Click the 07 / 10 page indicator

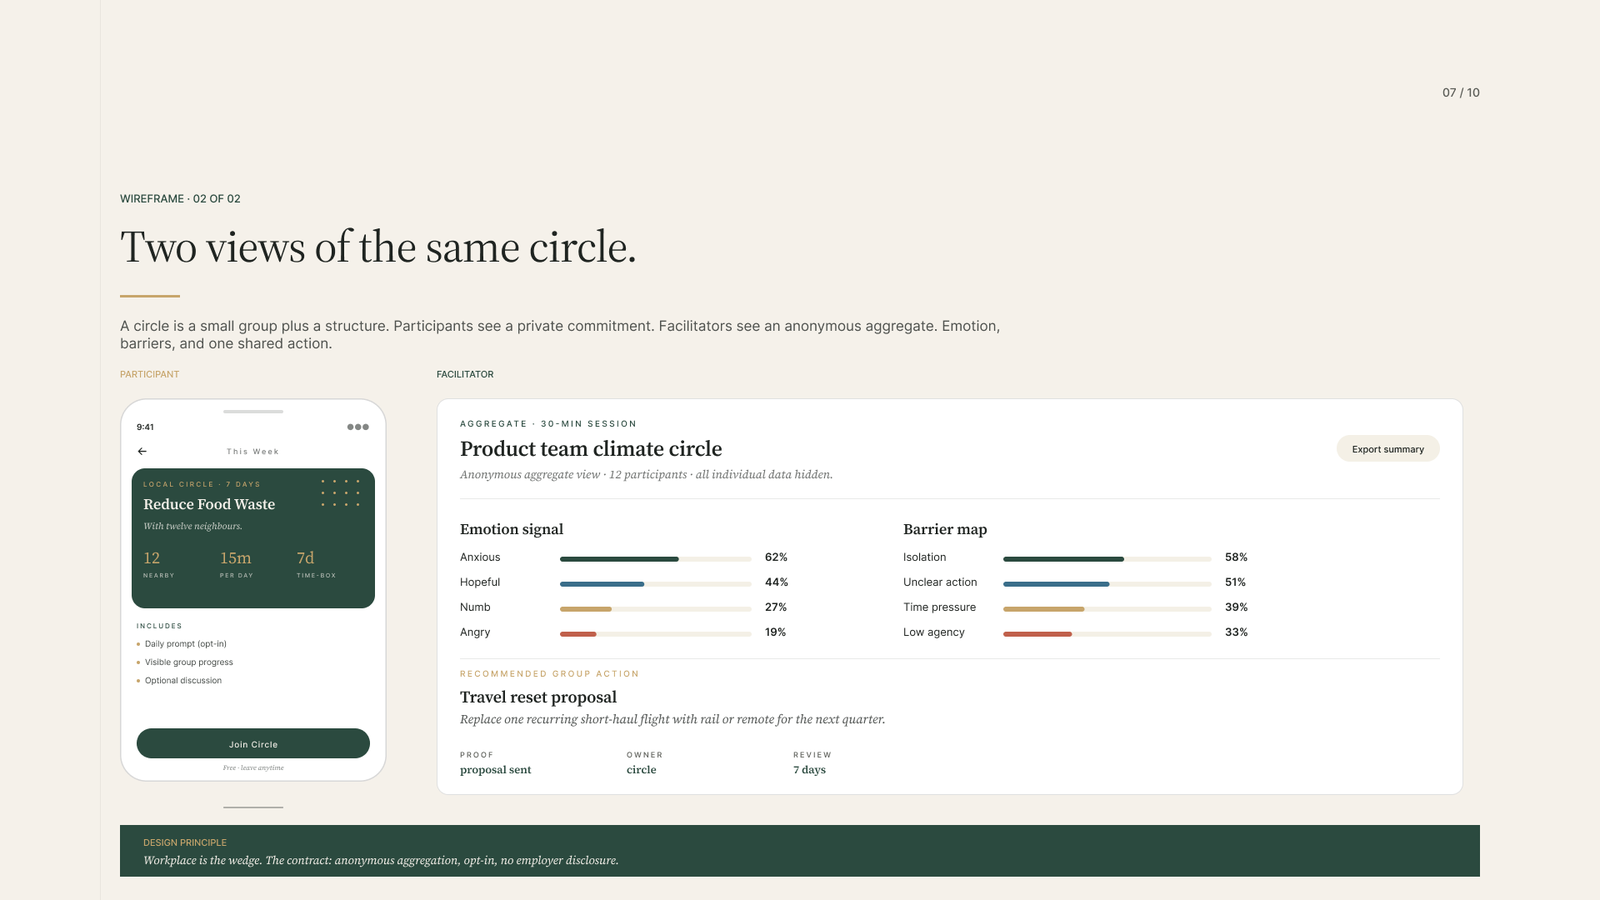pos(1461,92)
